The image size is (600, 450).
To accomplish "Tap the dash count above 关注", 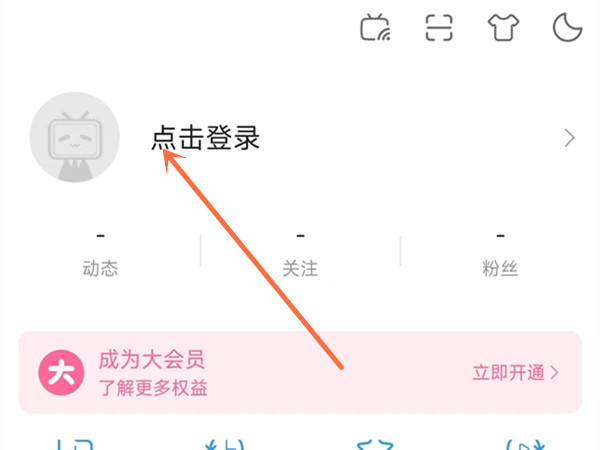I will 300,235.
